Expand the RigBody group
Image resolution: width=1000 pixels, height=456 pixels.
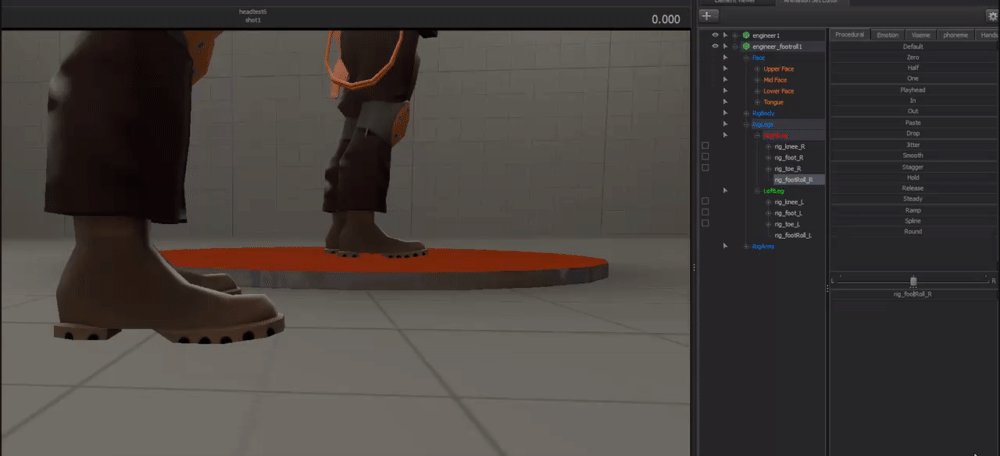746,114
